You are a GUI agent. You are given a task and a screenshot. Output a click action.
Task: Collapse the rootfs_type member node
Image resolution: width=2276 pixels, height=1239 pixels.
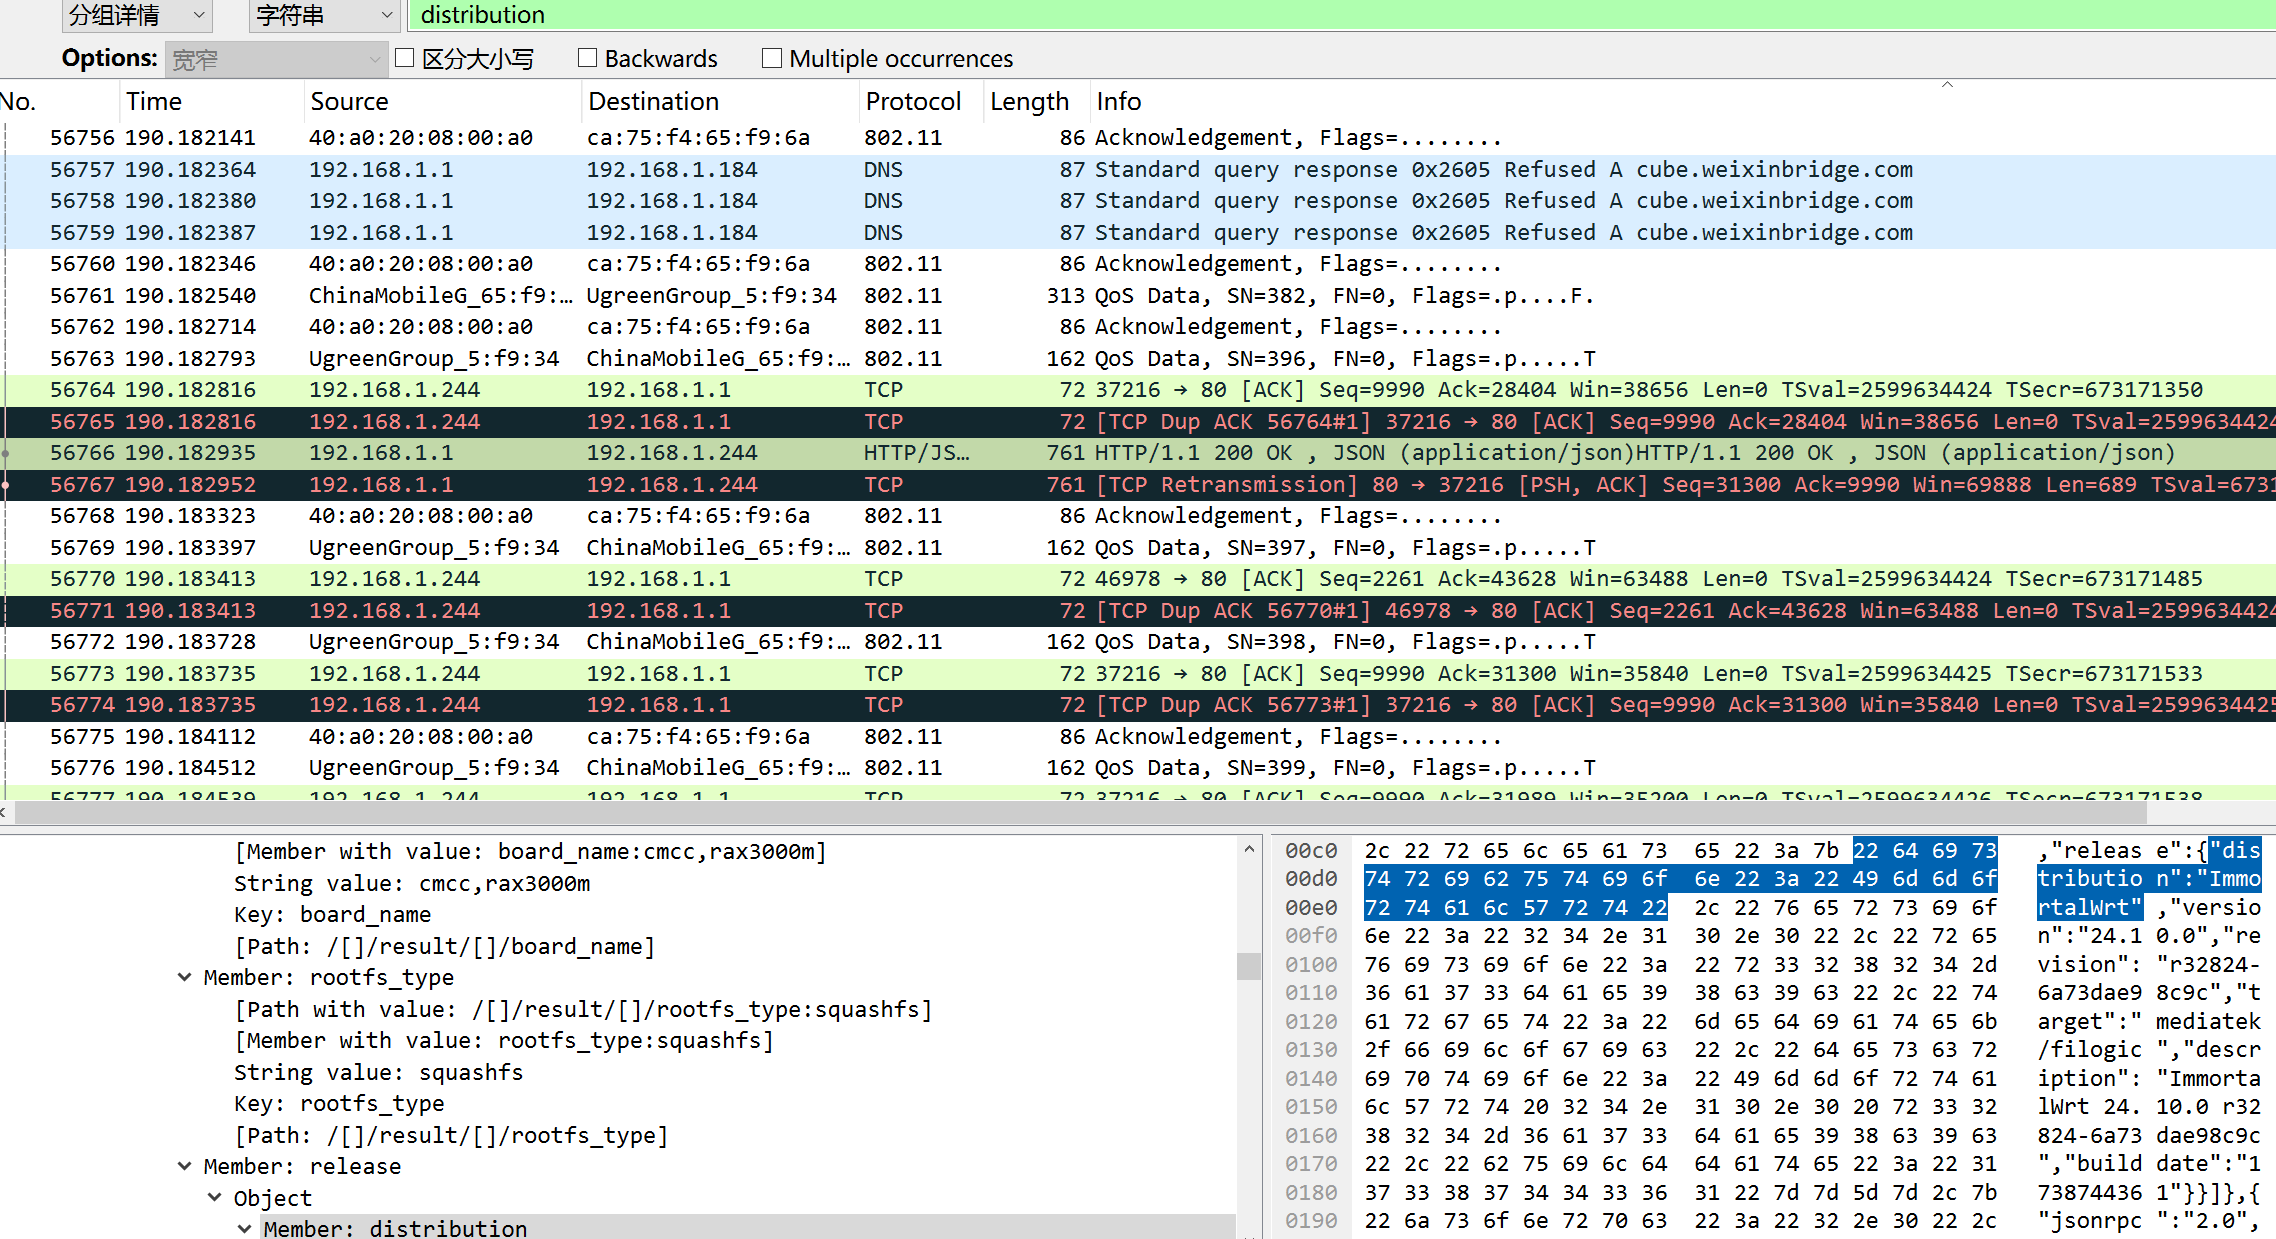tap(185, 977)
